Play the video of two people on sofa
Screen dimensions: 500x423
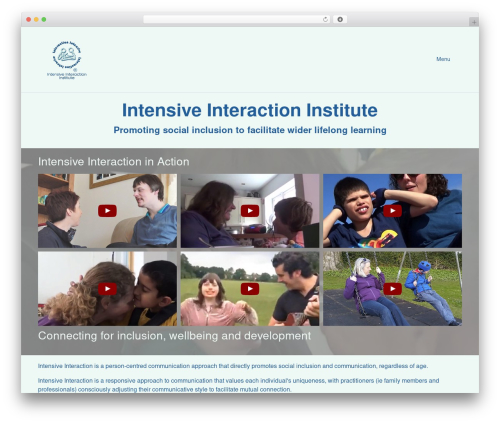[x=107, y=211]
